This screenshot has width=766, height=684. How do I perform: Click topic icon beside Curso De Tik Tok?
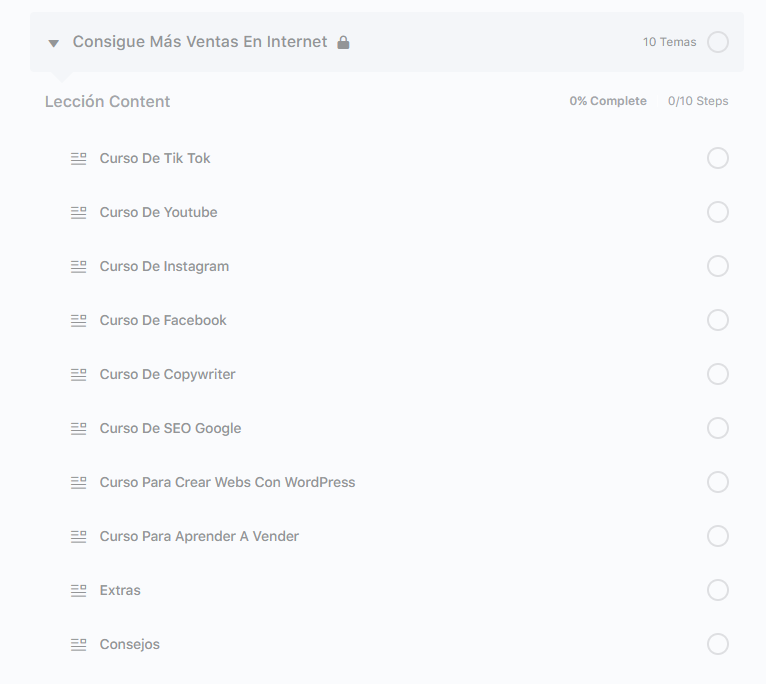[78, 158]
